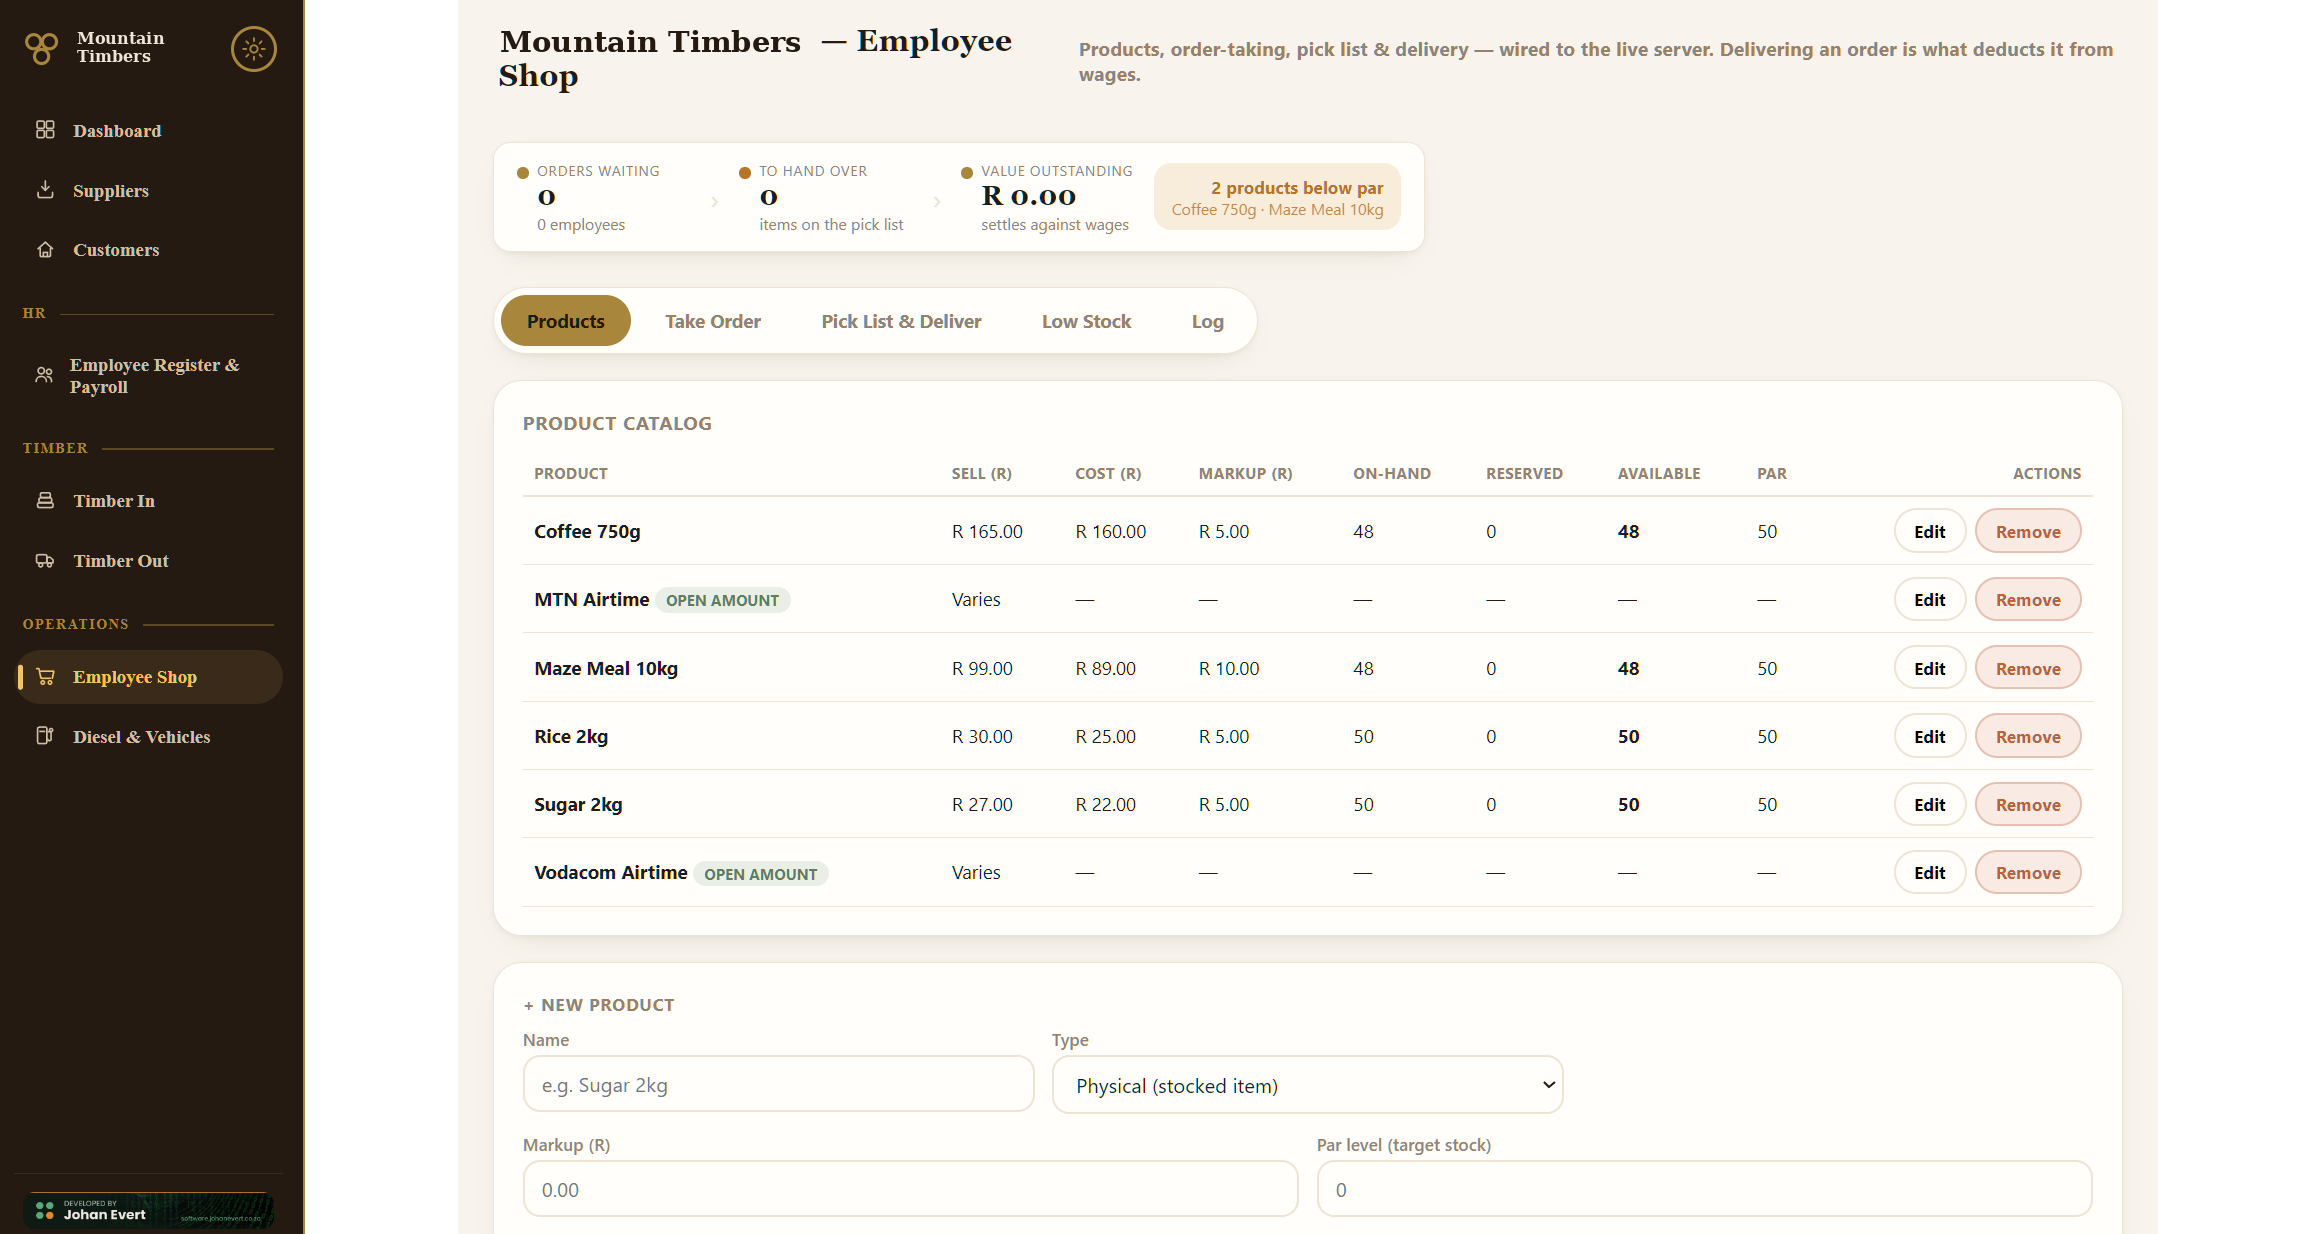Click the Value Outstanding R 0.00 amount
The height and width of the screenshot is (1234, 2300).
tap(1028, 196)
